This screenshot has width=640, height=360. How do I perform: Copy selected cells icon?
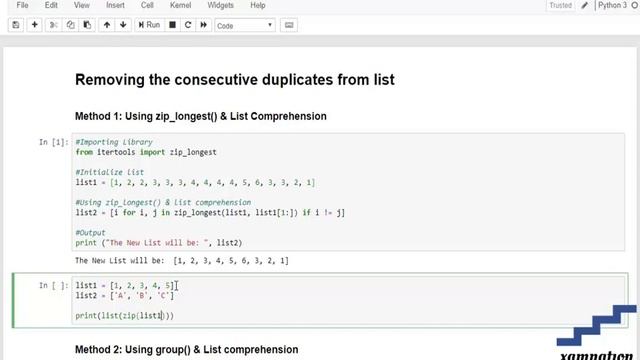pyautogui.click(x=70, y=25)
